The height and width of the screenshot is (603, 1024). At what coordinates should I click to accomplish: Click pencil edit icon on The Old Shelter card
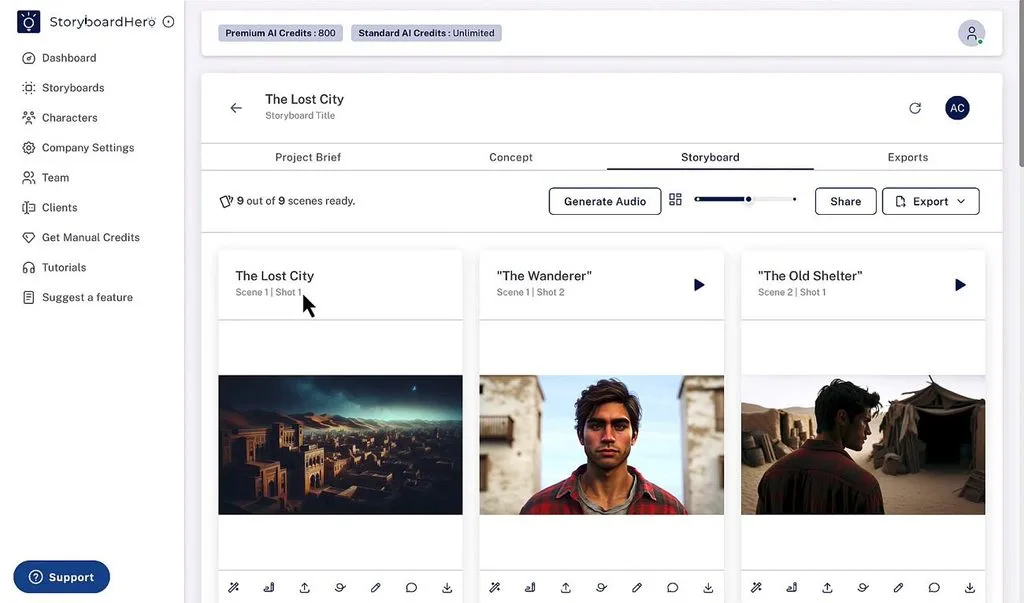pyautogui.click(x=899, y=587)
